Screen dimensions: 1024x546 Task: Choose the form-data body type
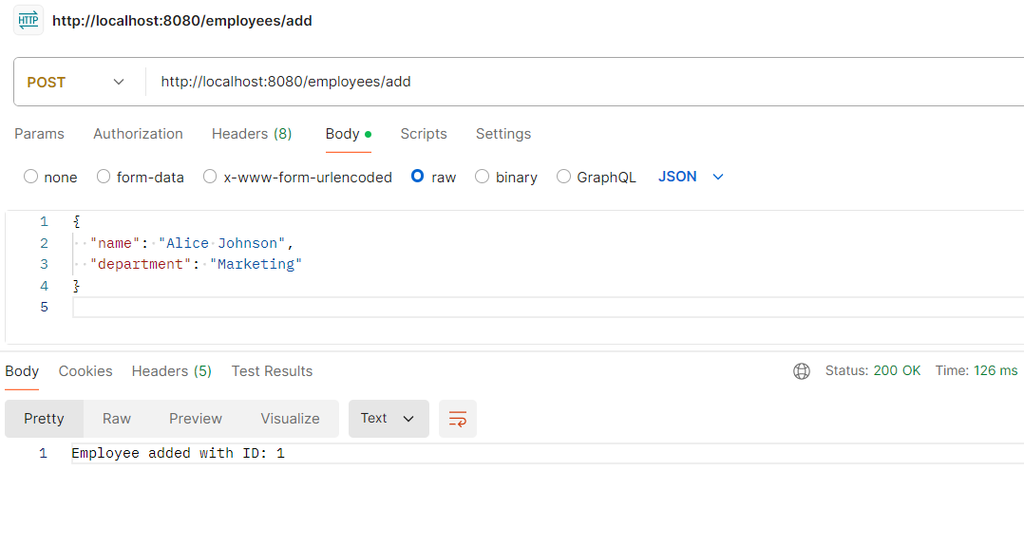pos(104,177)
